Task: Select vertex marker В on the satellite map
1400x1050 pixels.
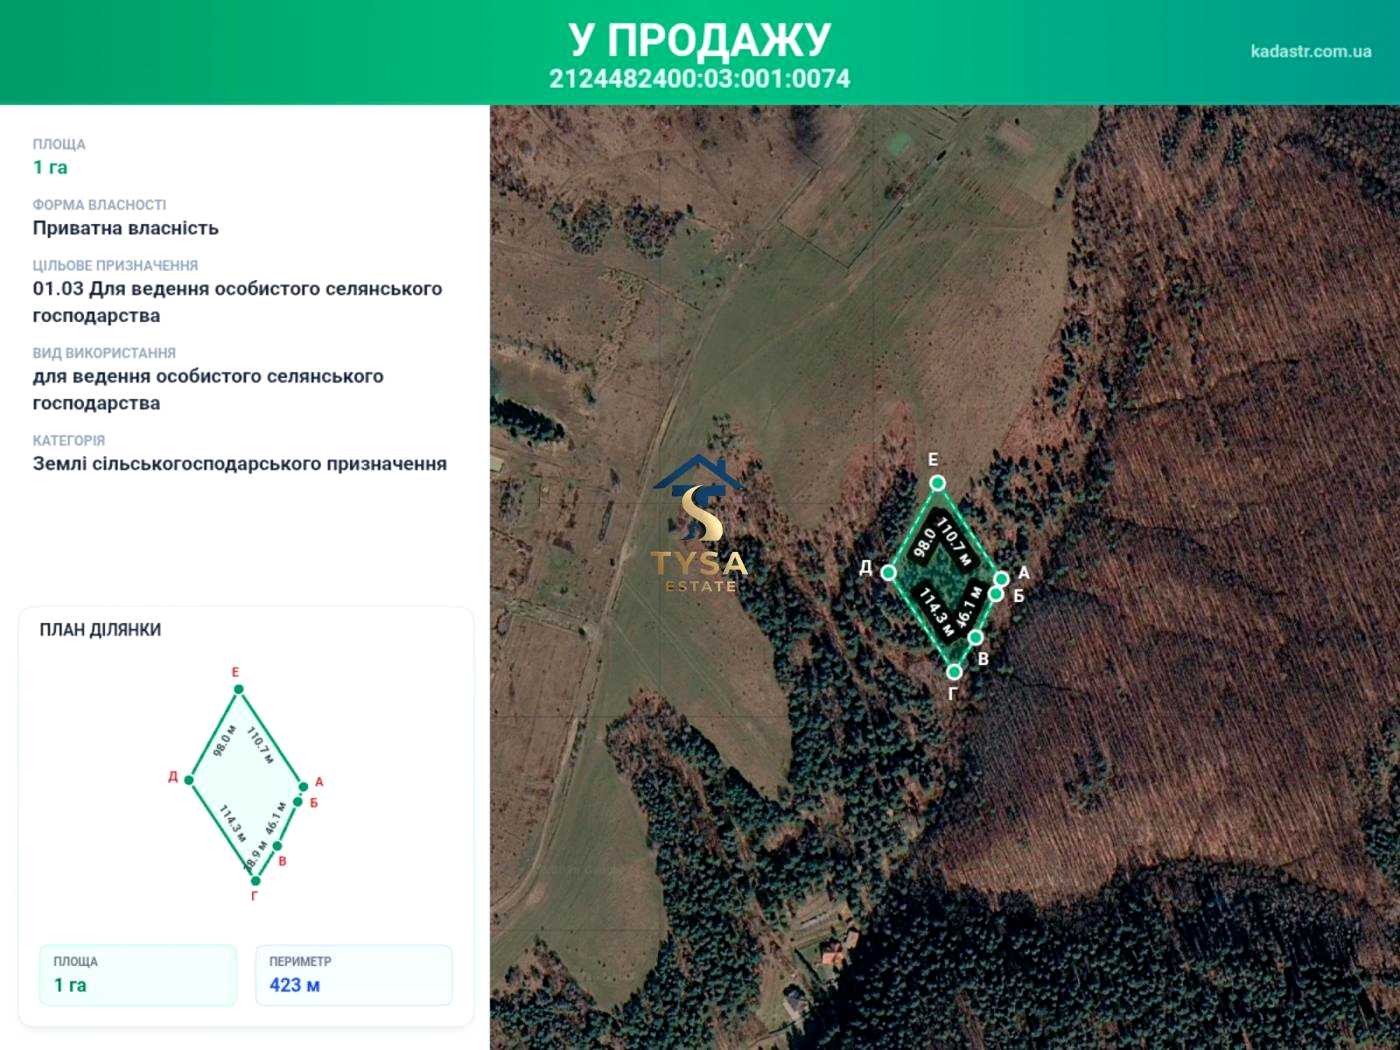Action: click(x=975, y=637)
